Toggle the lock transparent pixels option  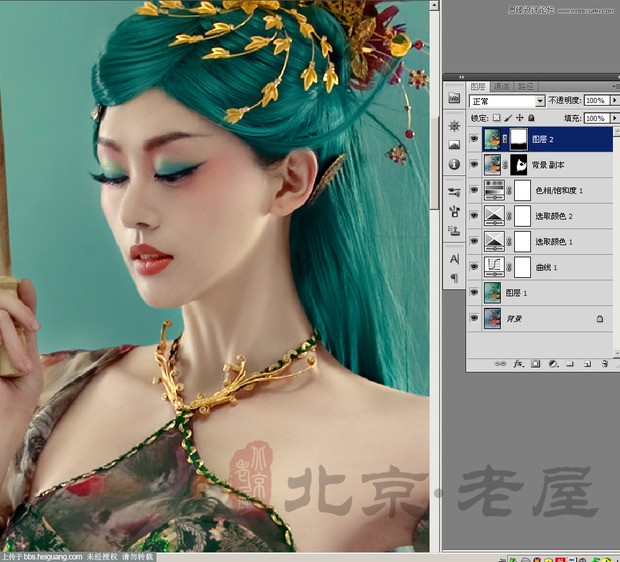[x=497, y=118]
